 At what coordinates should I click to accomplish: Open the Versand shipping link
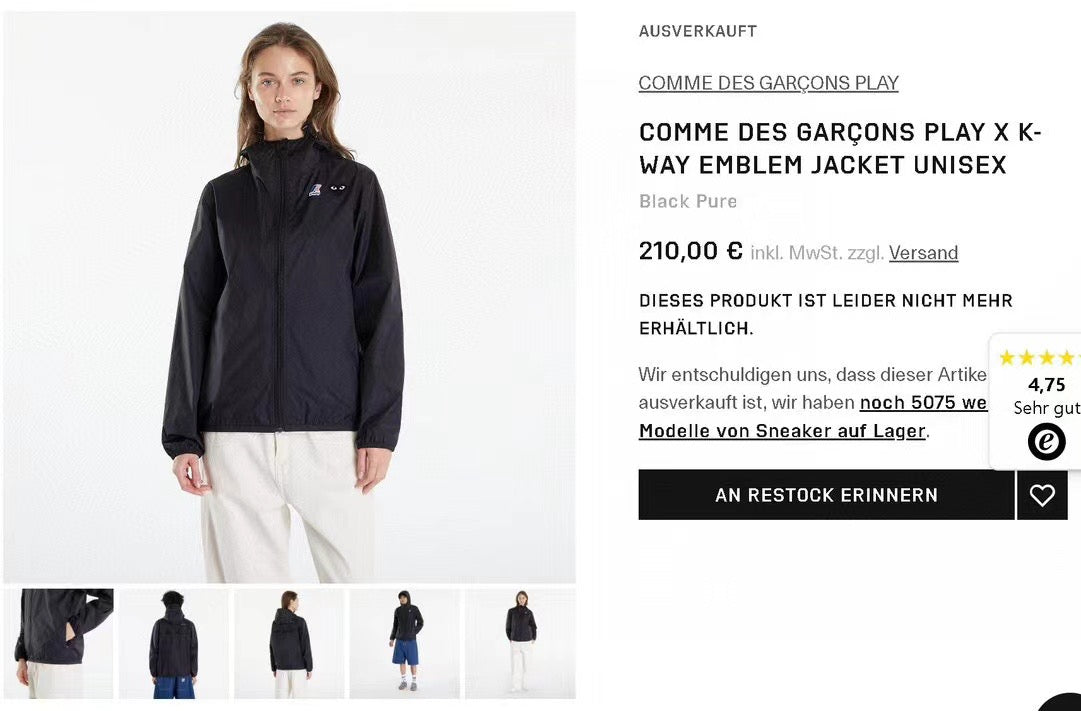923,253
